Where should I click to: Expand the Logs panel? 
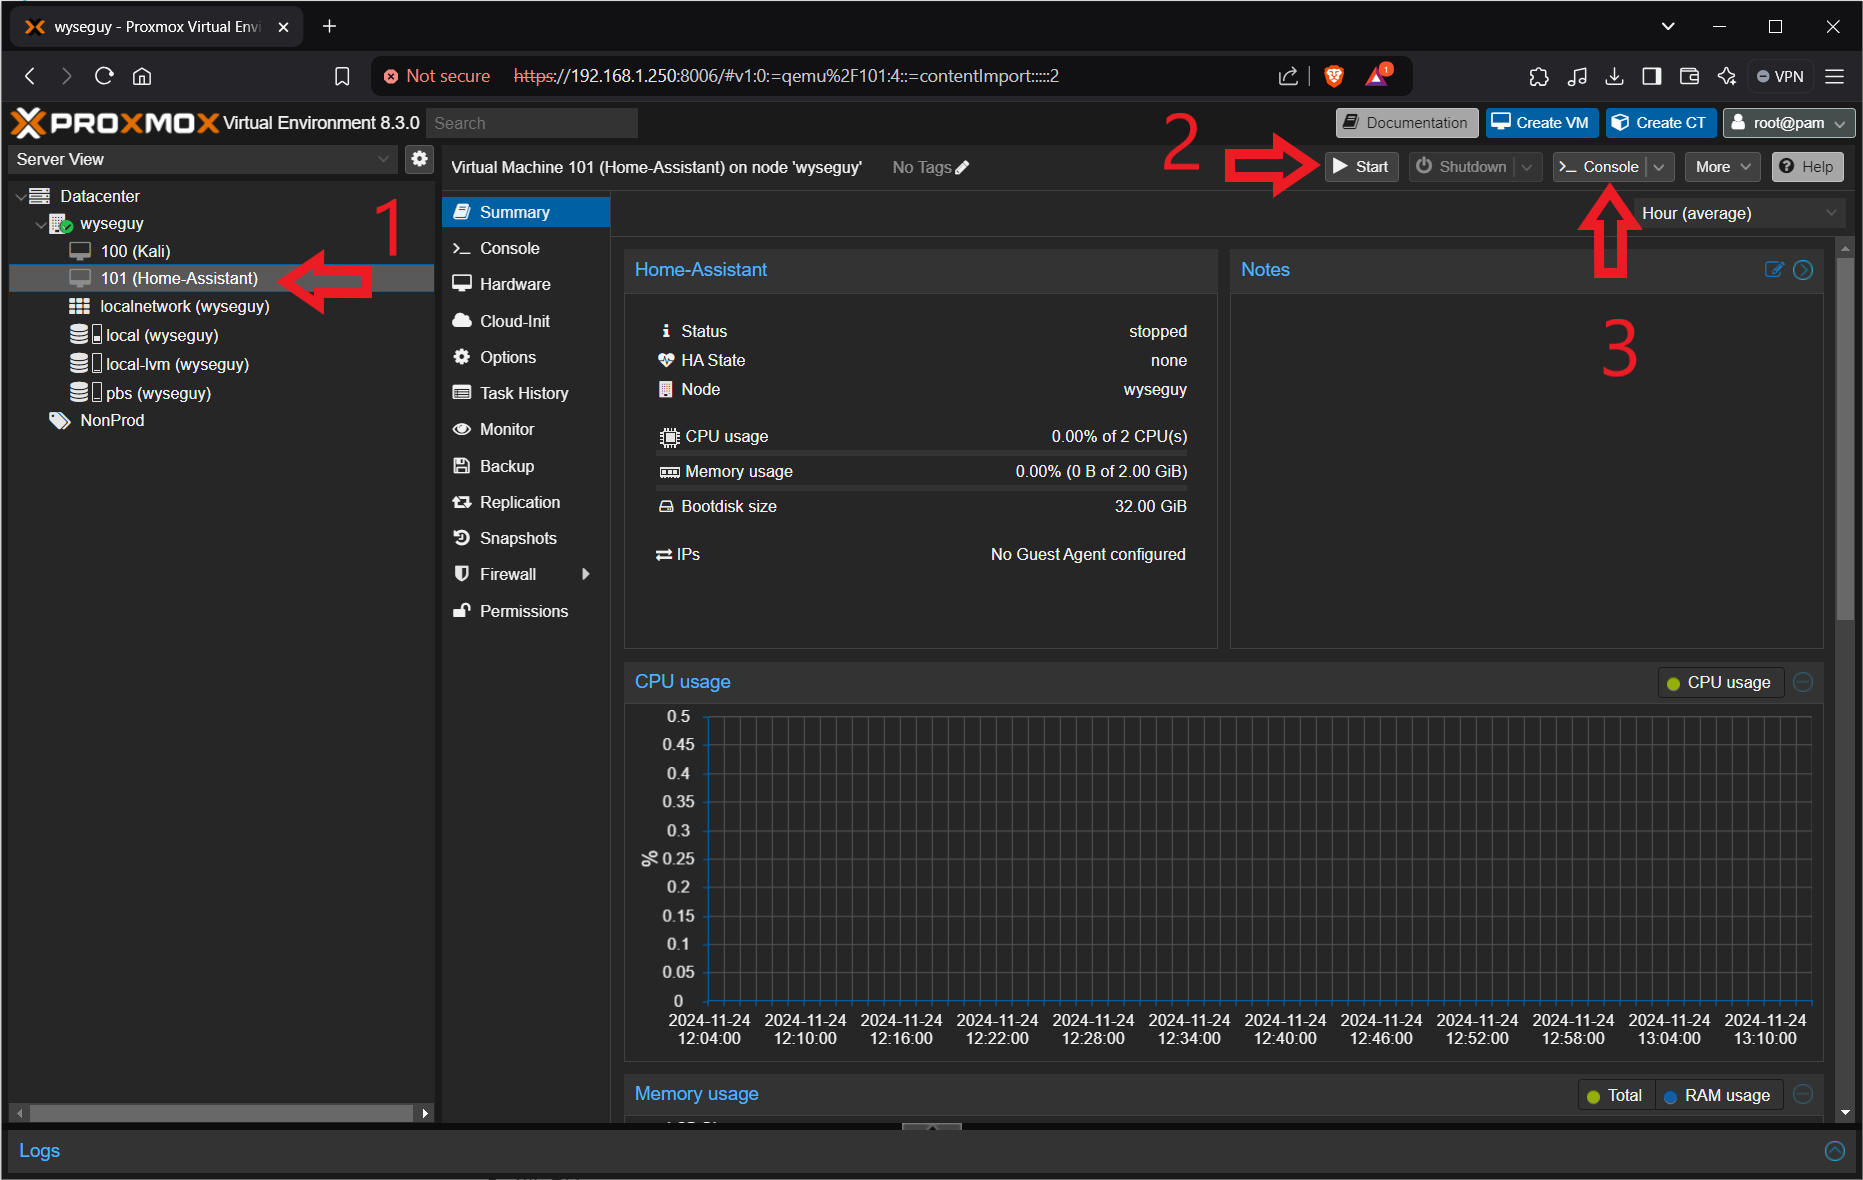[1835, 1151]
